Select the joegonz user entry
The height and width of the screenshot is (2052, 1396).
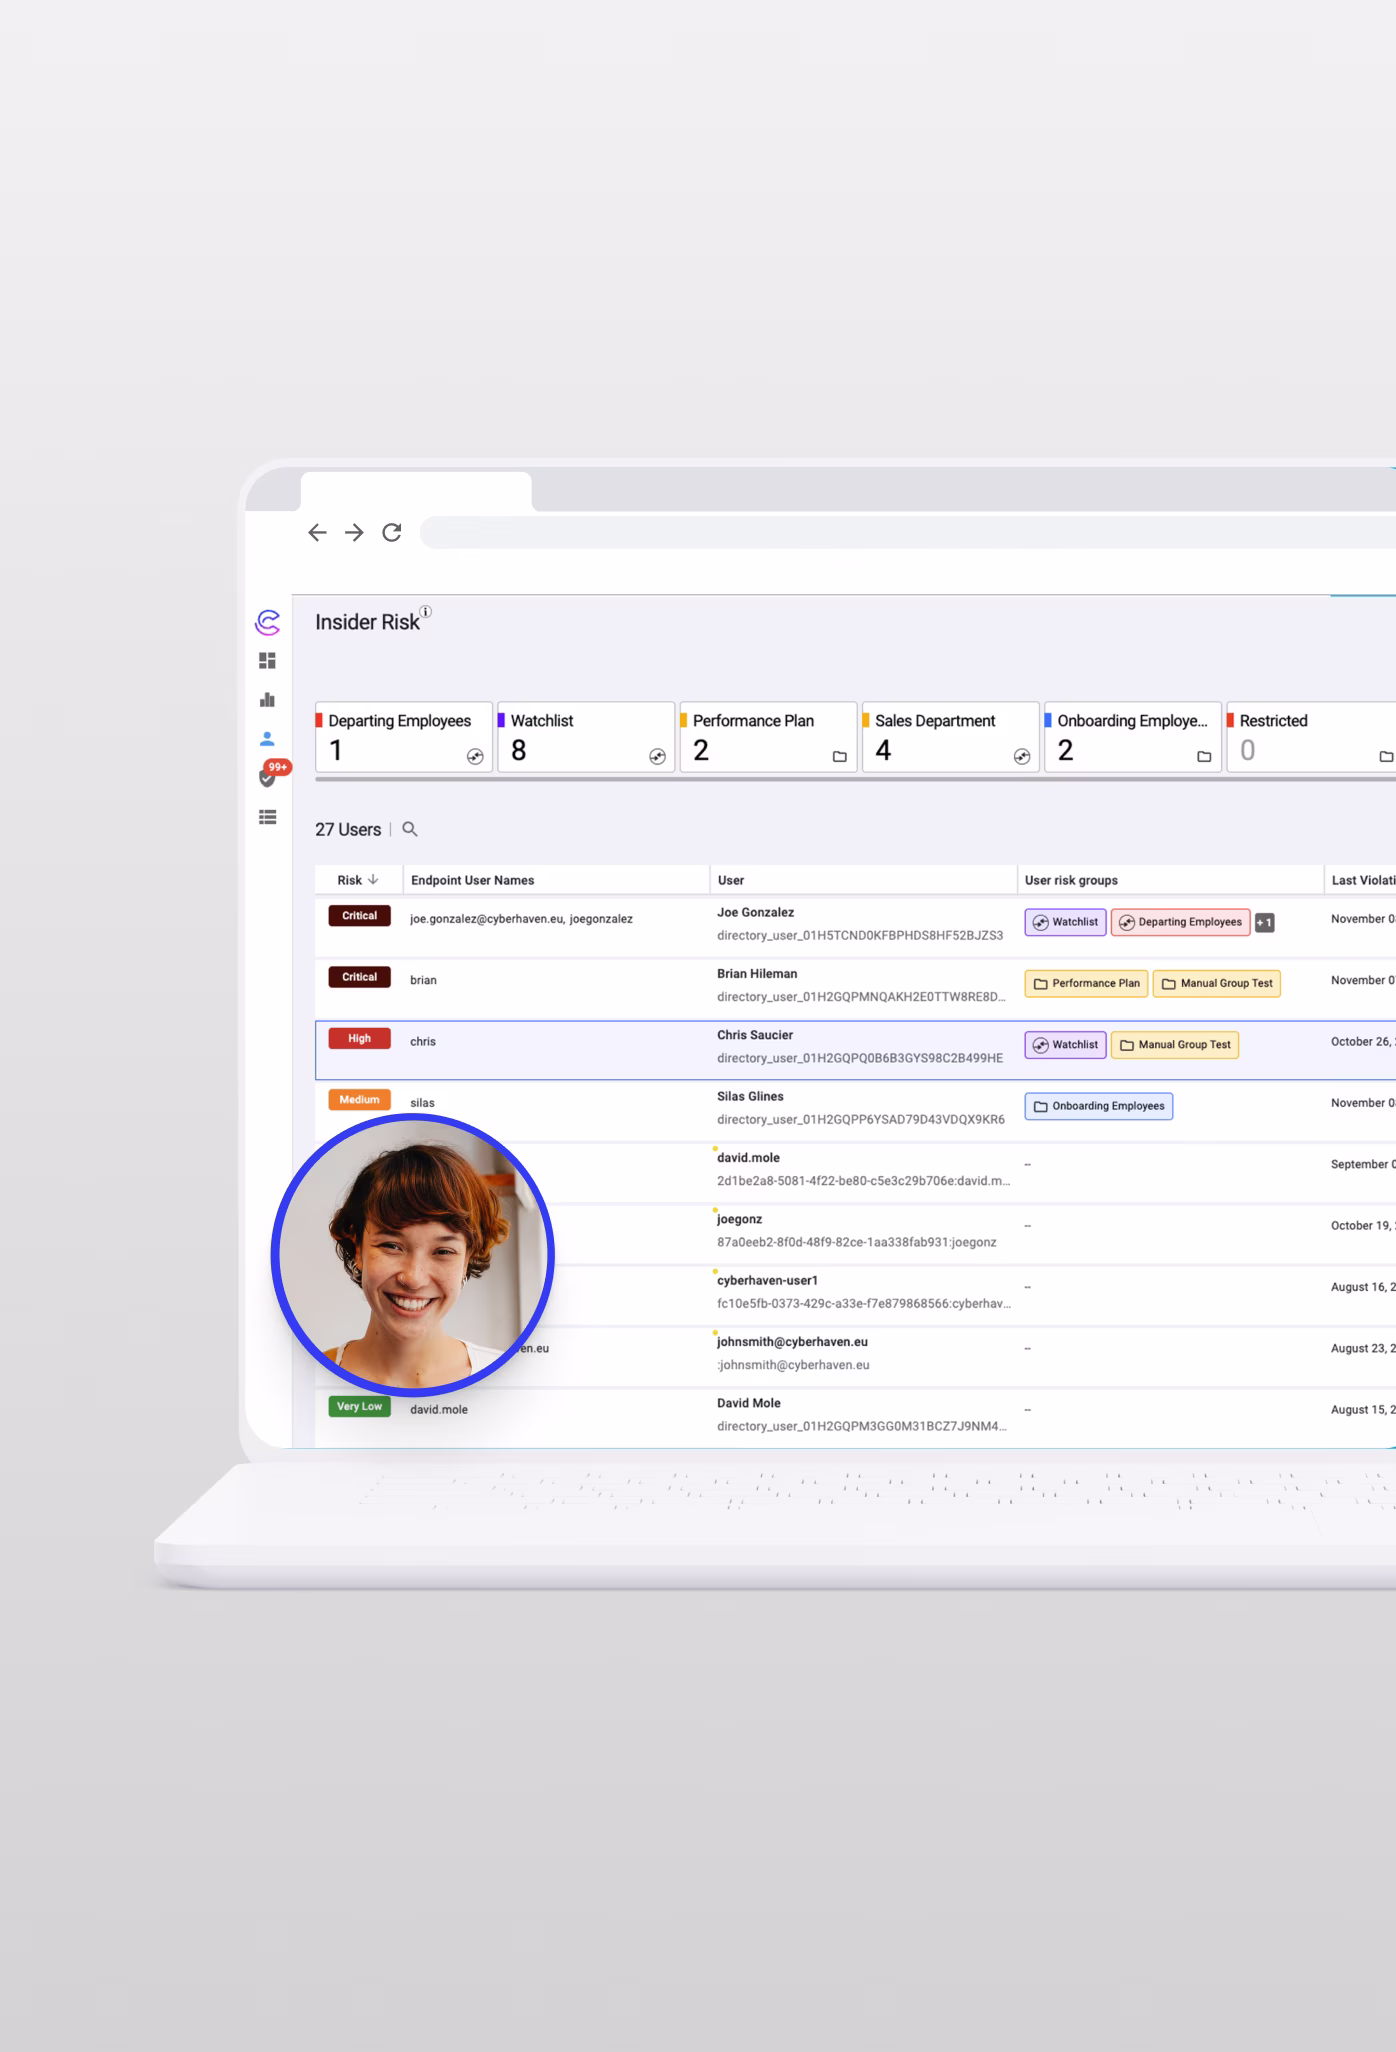(739, 1219)
